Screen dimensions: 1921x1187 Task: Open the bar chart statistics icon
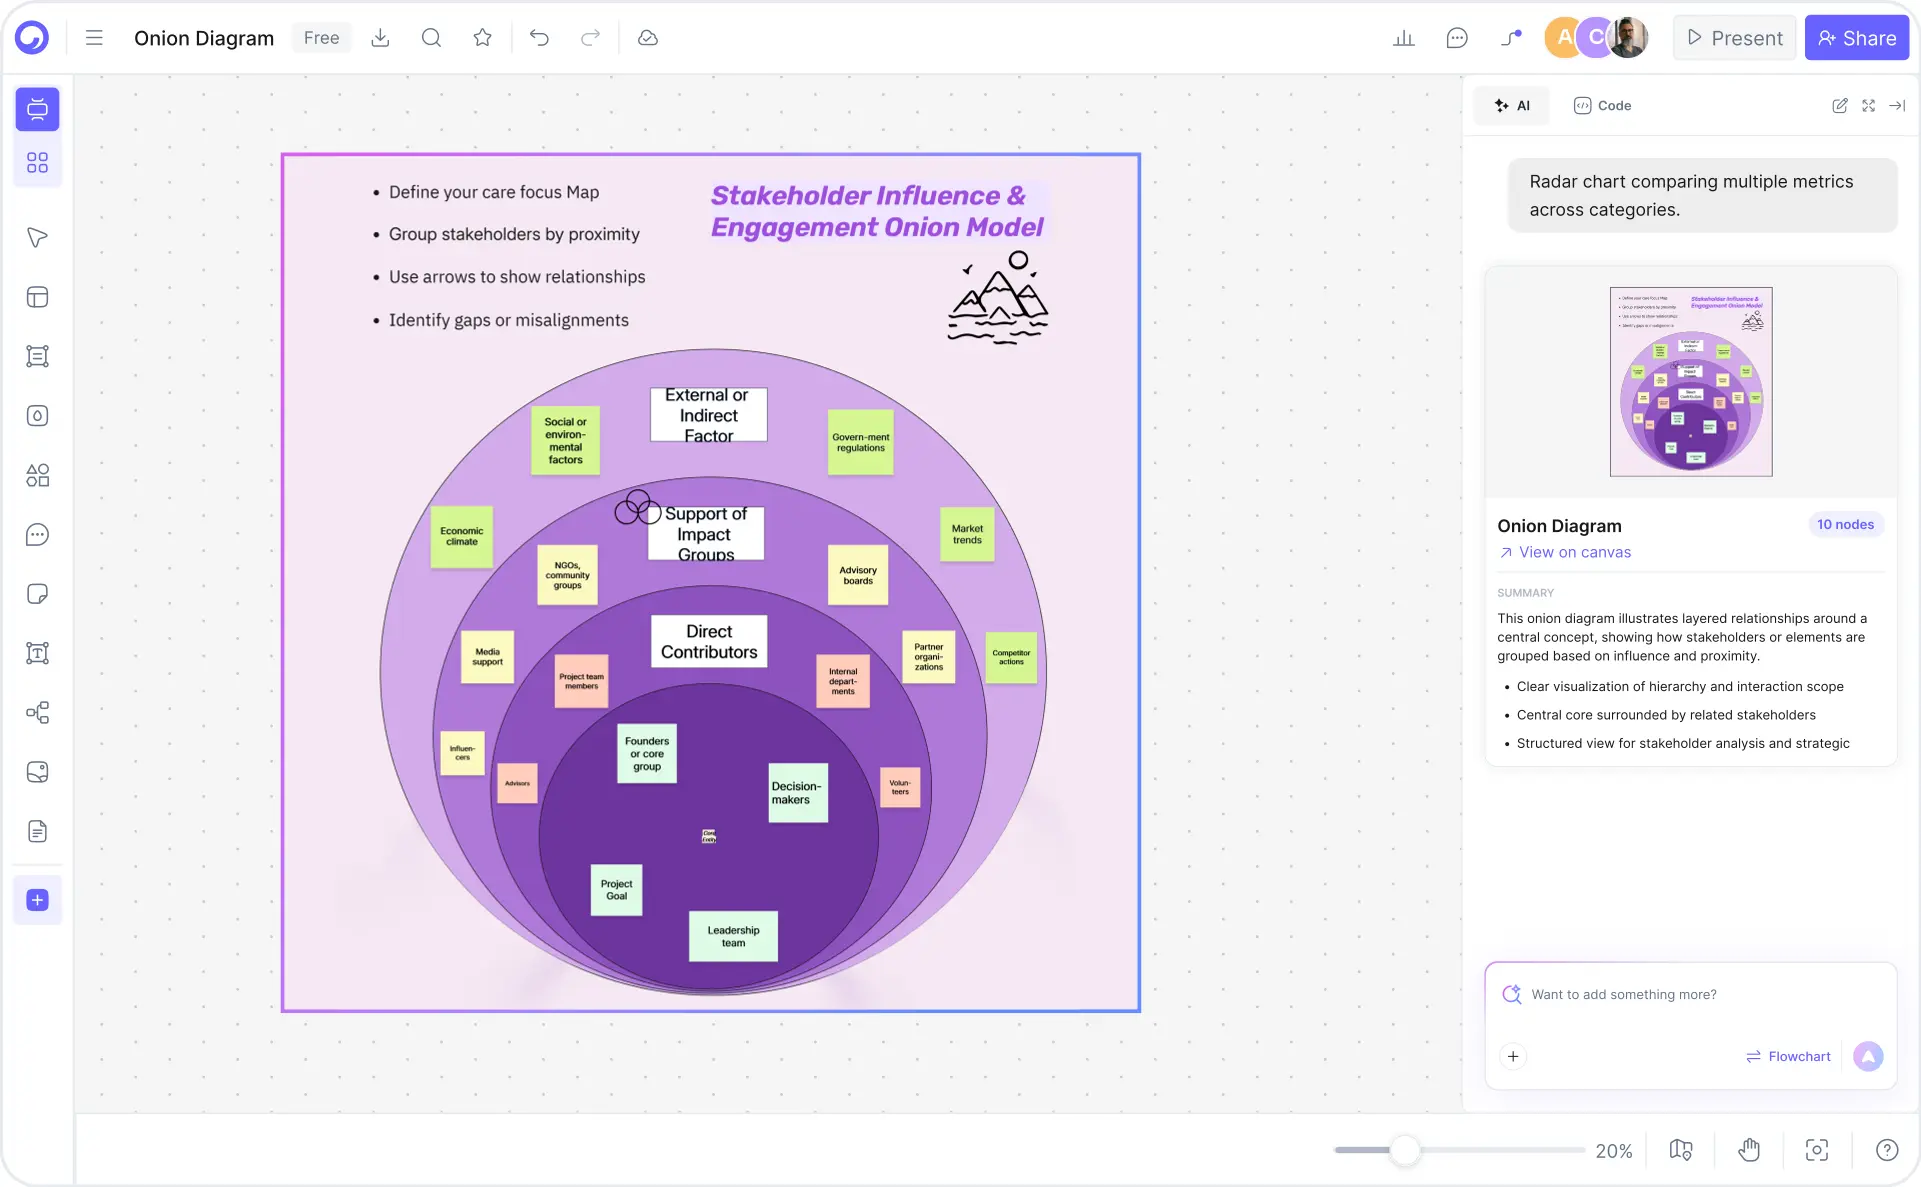pos(1404,38)
